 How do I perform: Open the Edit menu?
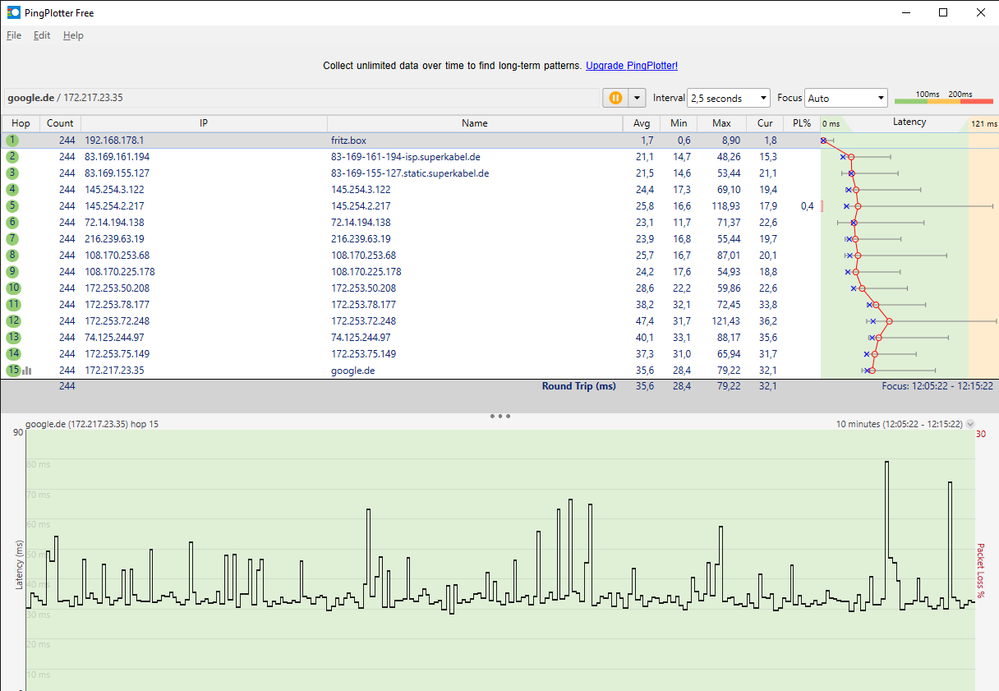point(42,36)
